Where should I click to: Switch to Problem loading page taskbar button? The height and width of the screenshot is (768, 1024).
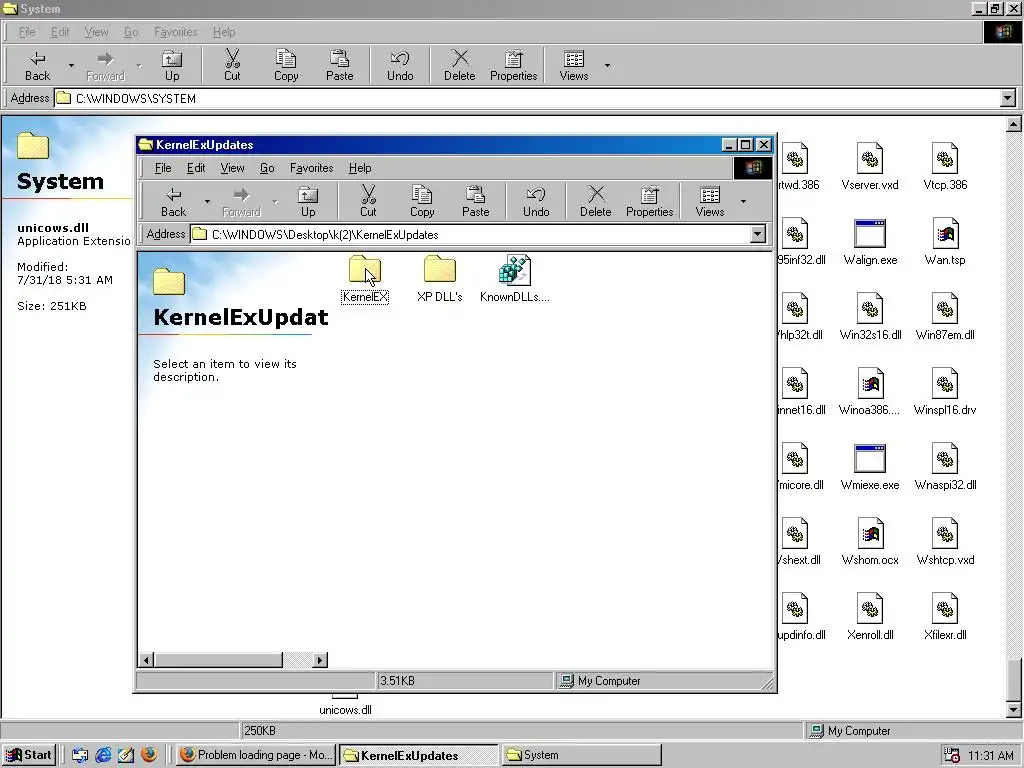point(256,755)
